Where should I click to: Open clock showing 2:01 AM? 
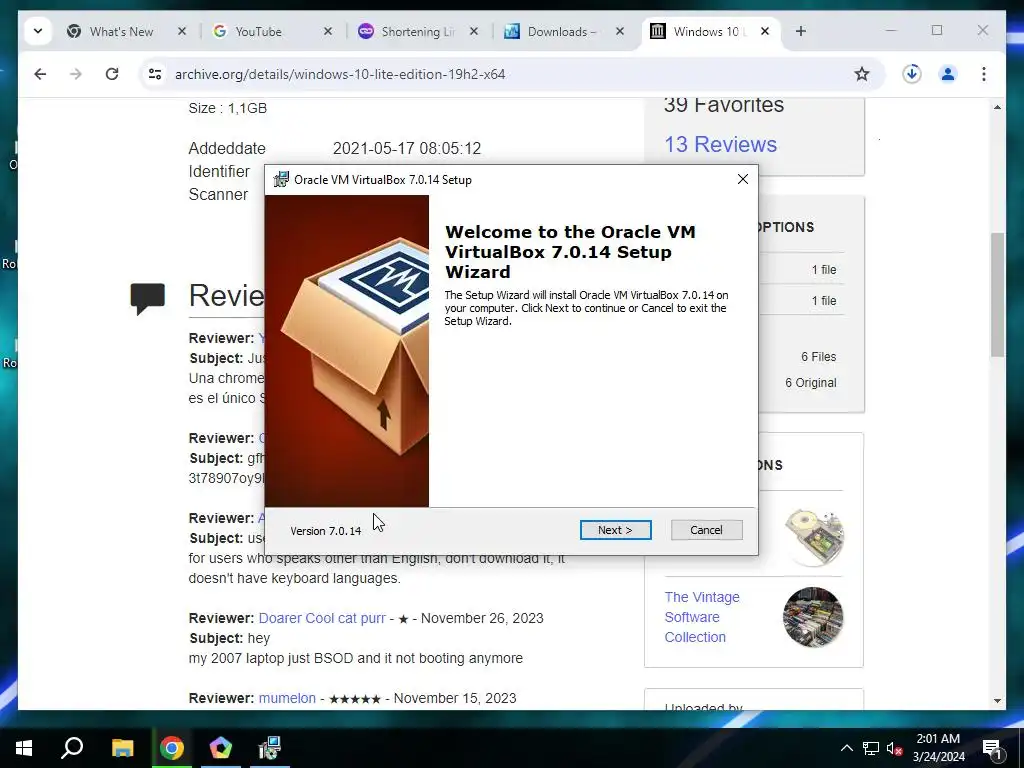click(x=938, y=748)
